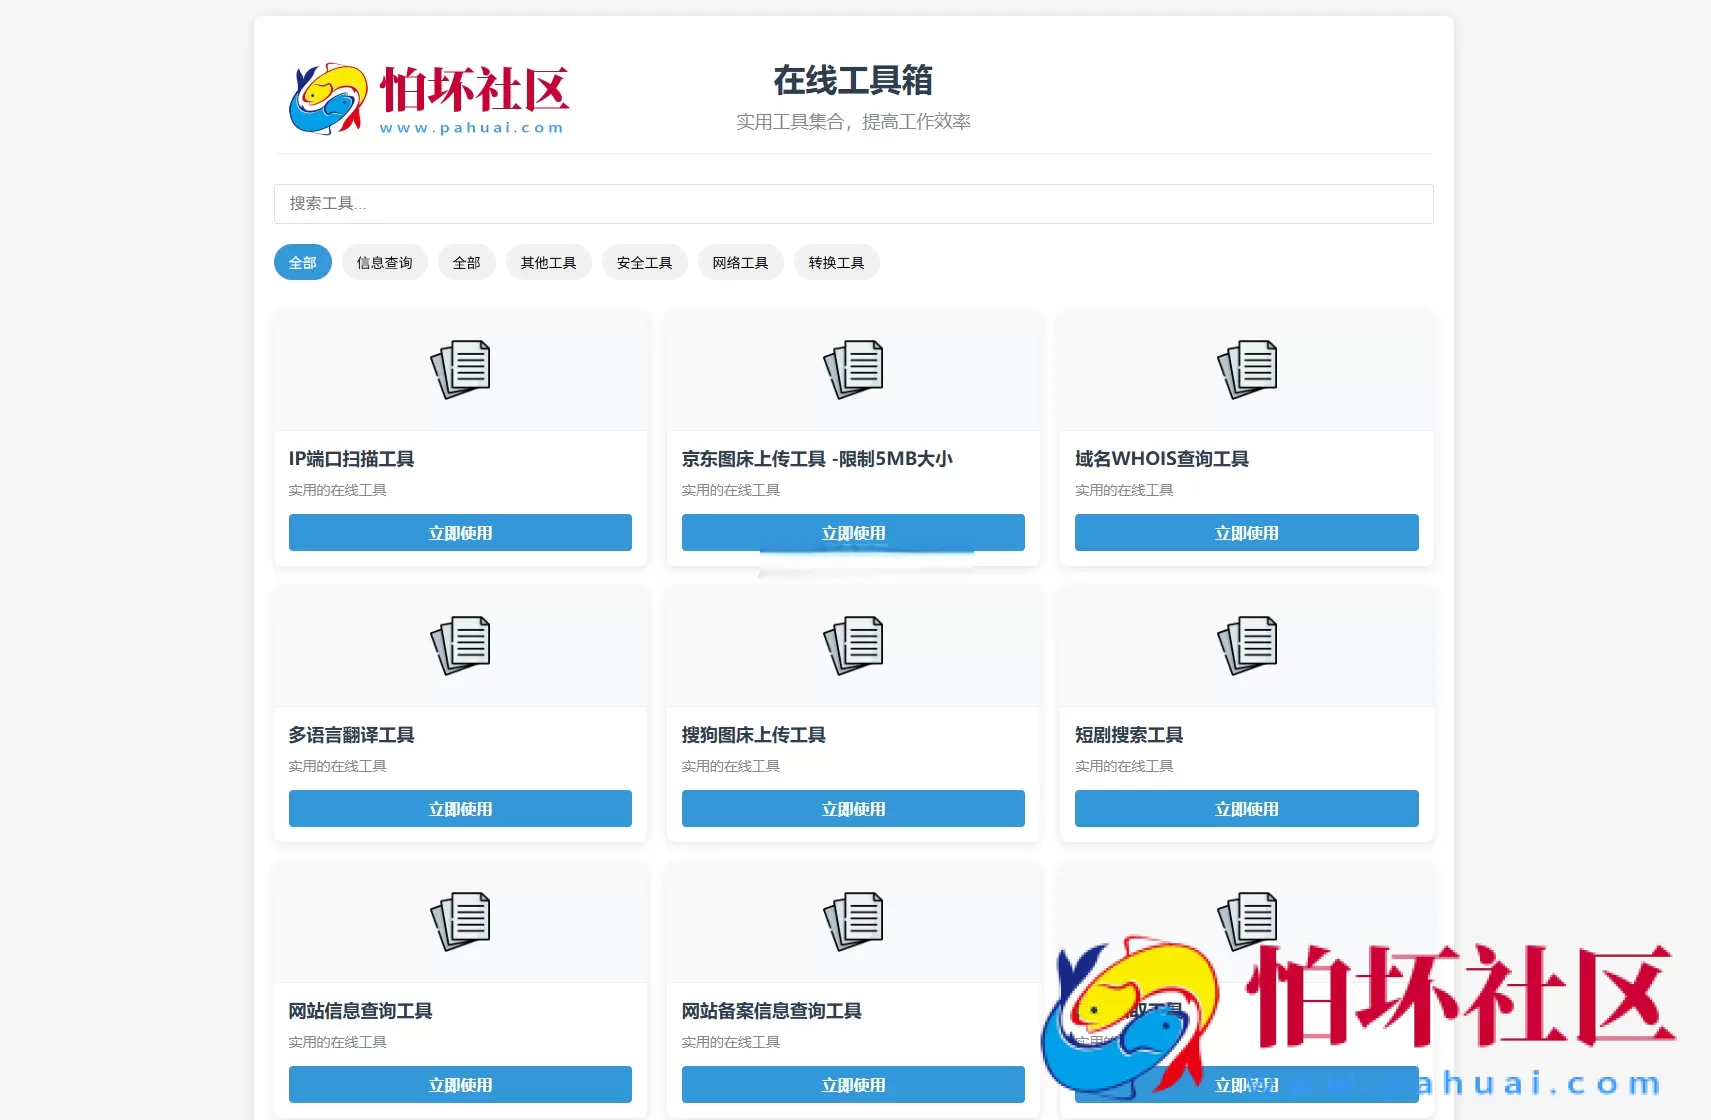This screenshot has height=1120, width=1711.
Task: Open 短剧搜索工具 via 立即使用 button
Action: click(1246, 808)
